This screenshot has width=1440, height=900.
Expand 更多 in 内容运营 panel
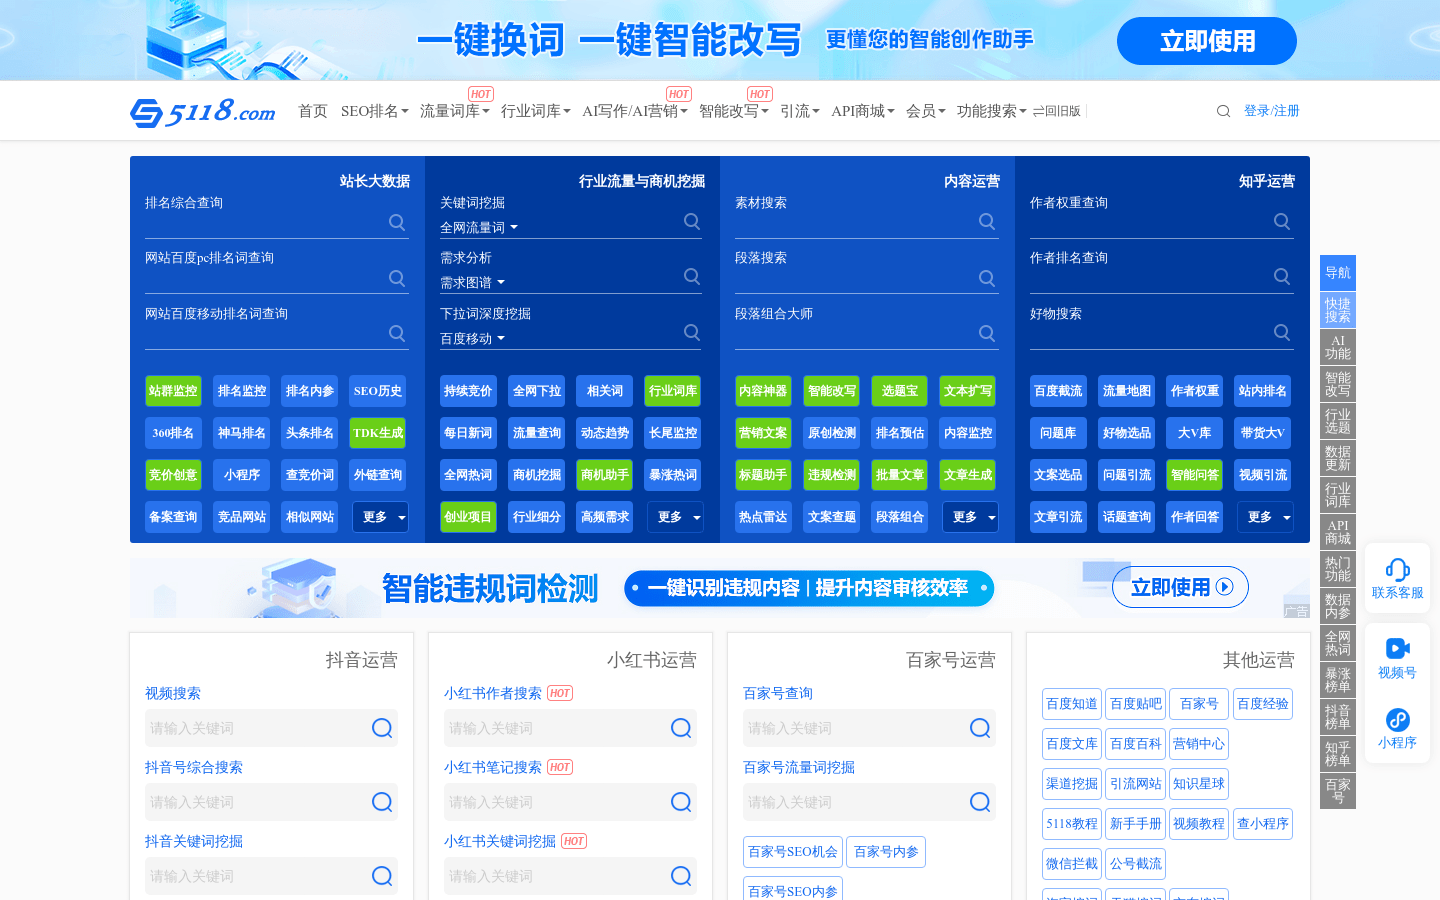970,517
